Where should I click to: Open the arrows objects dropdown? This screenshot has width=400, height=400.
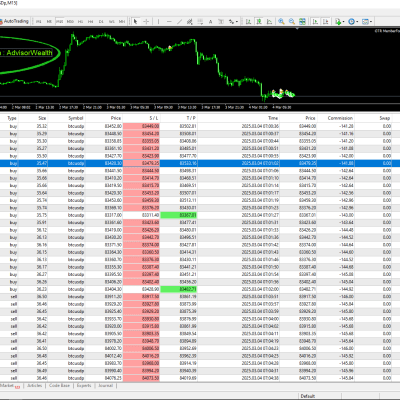(233, 22)
